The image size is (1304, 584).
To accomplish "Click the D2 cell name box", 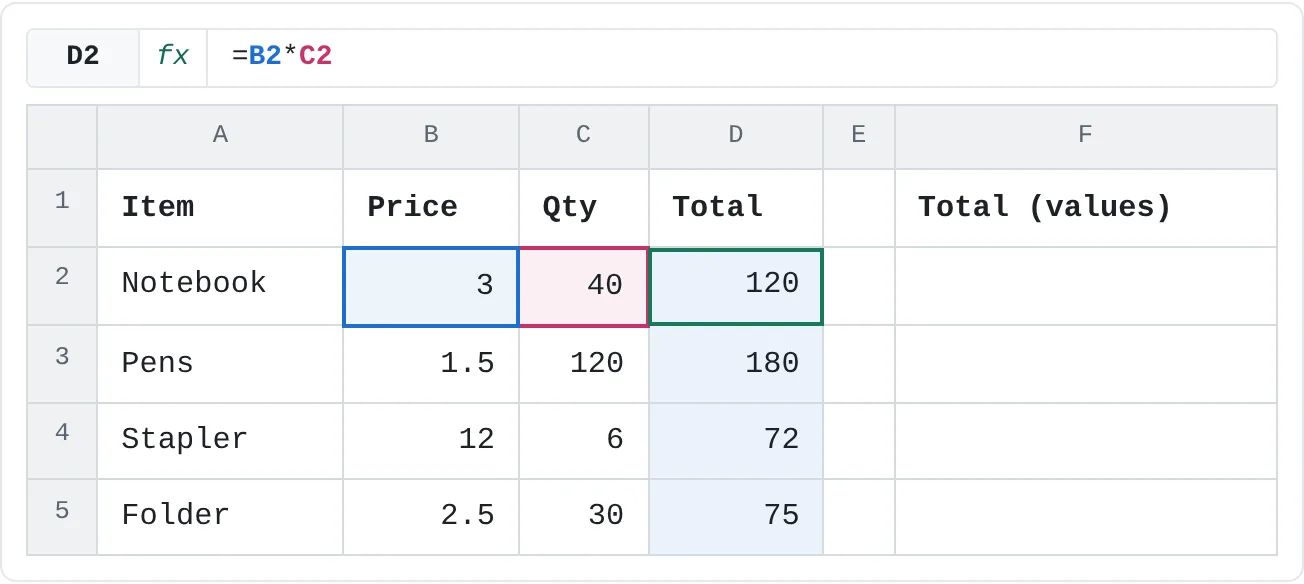I will 83,57.
